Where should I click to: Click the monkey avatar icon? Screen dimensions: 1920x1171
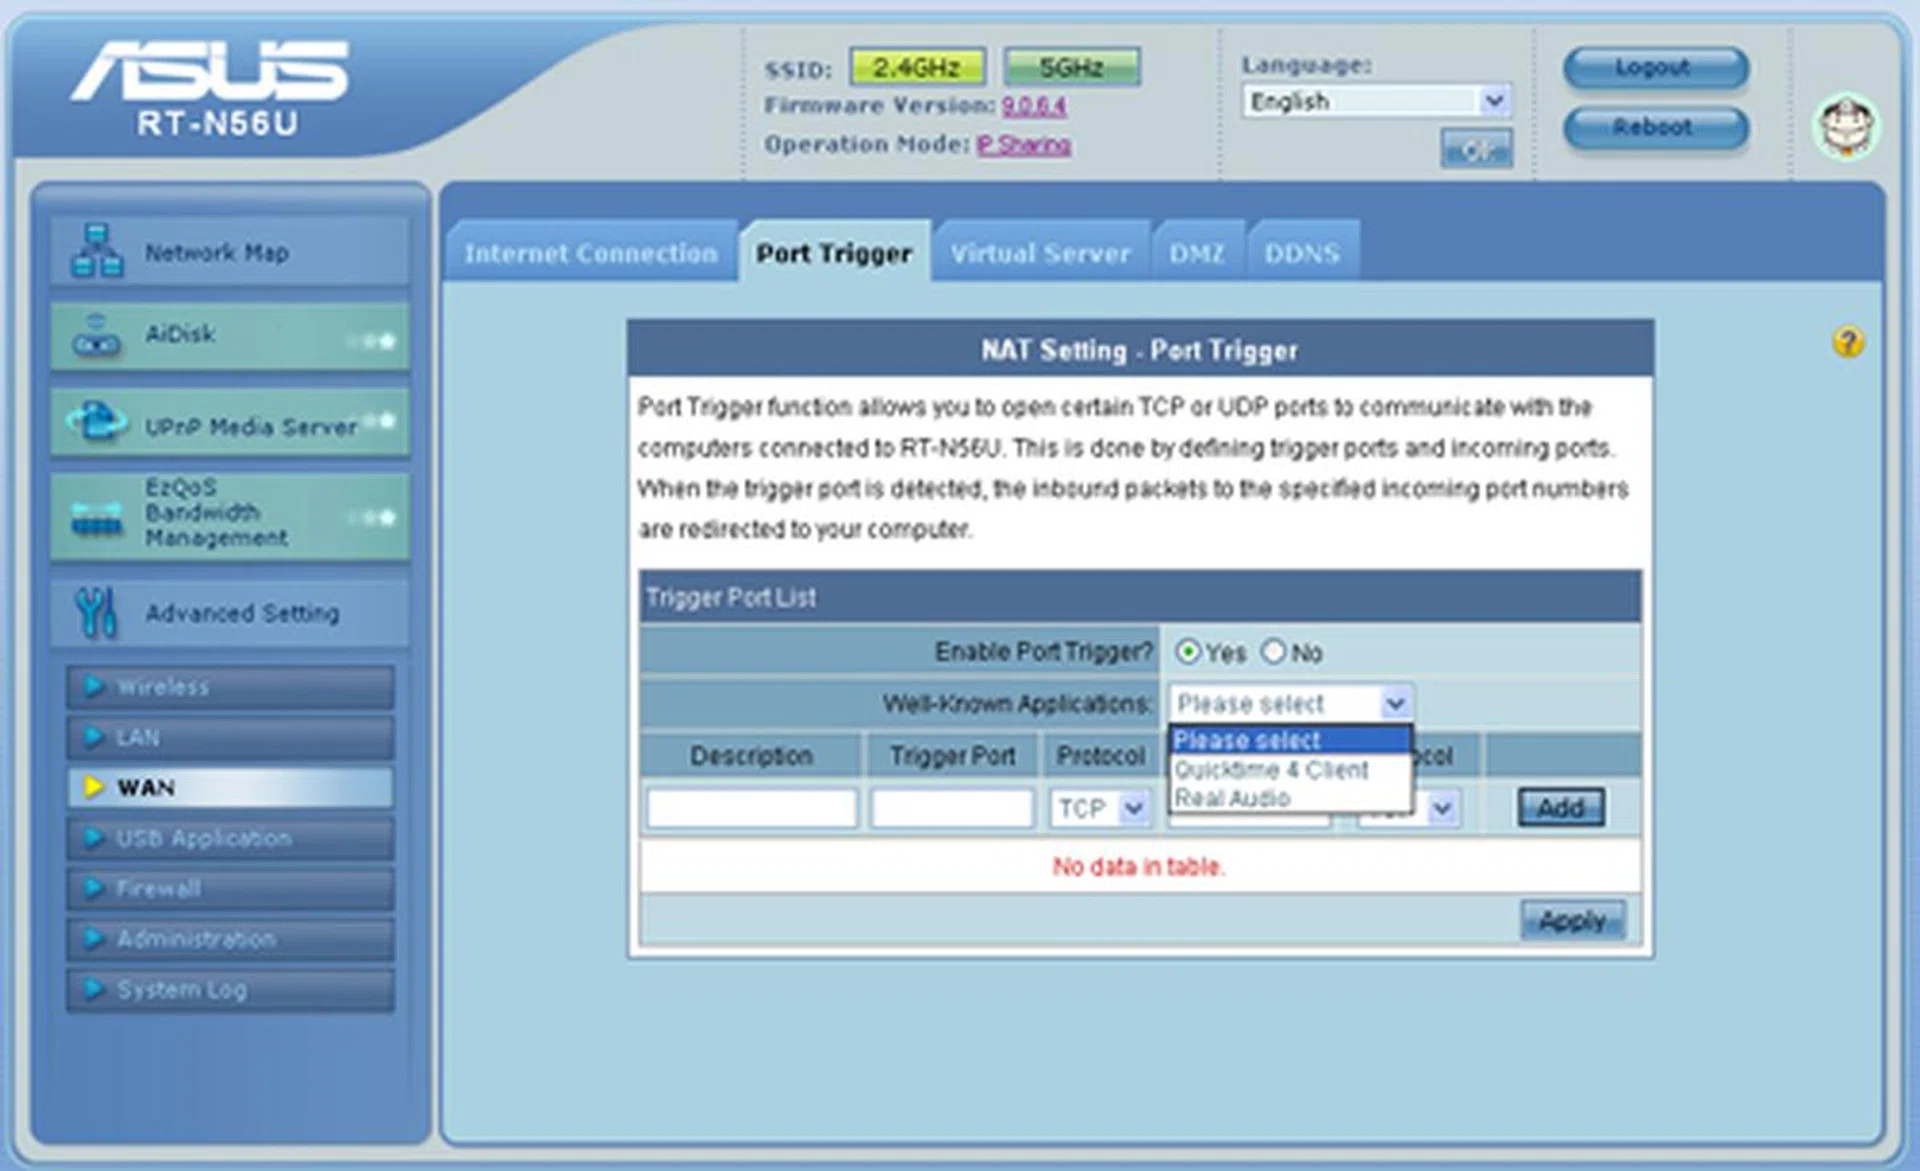coord(1846,127)
